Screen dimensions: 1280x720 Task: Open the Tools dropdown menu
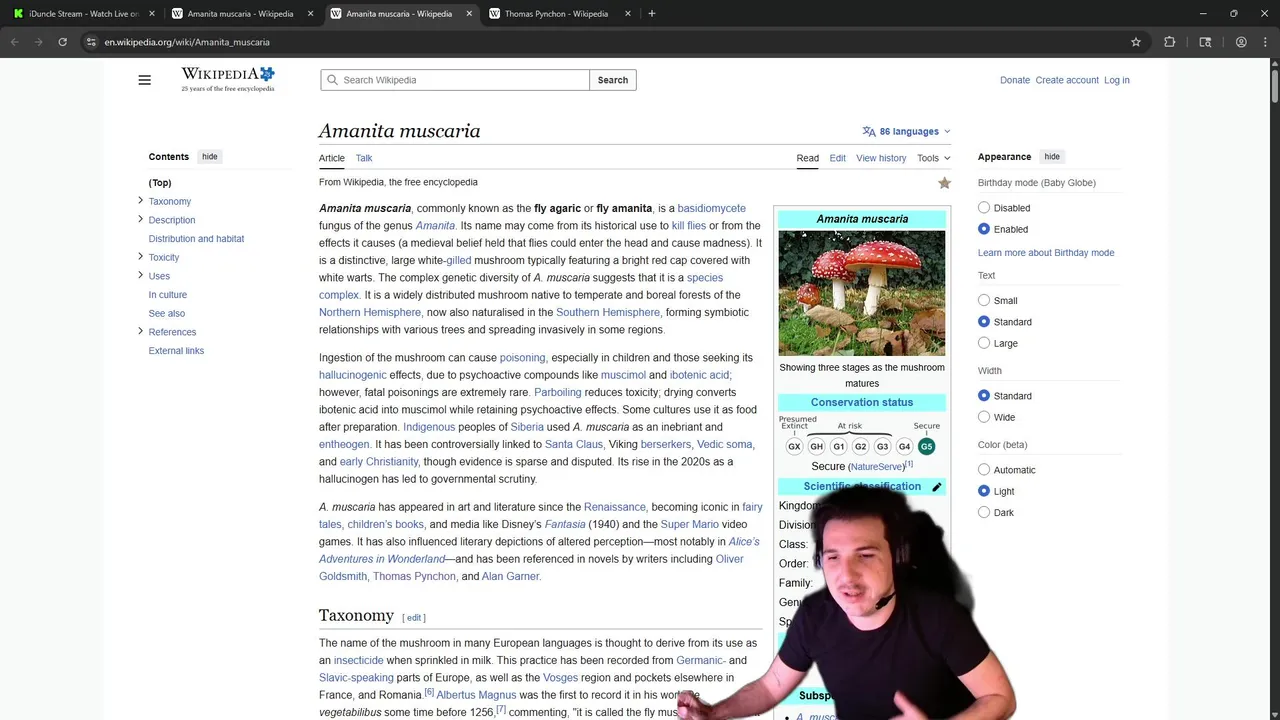point(933,158)
